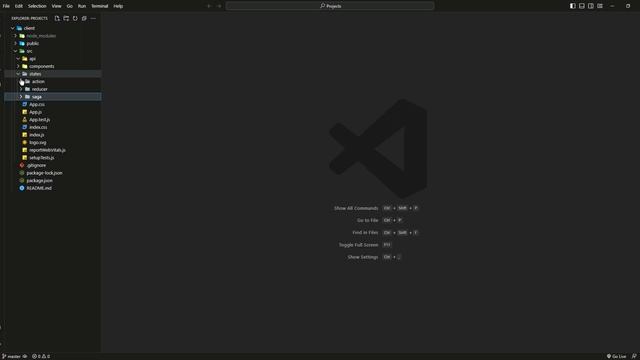Open the Selection menu

(37, 6)
